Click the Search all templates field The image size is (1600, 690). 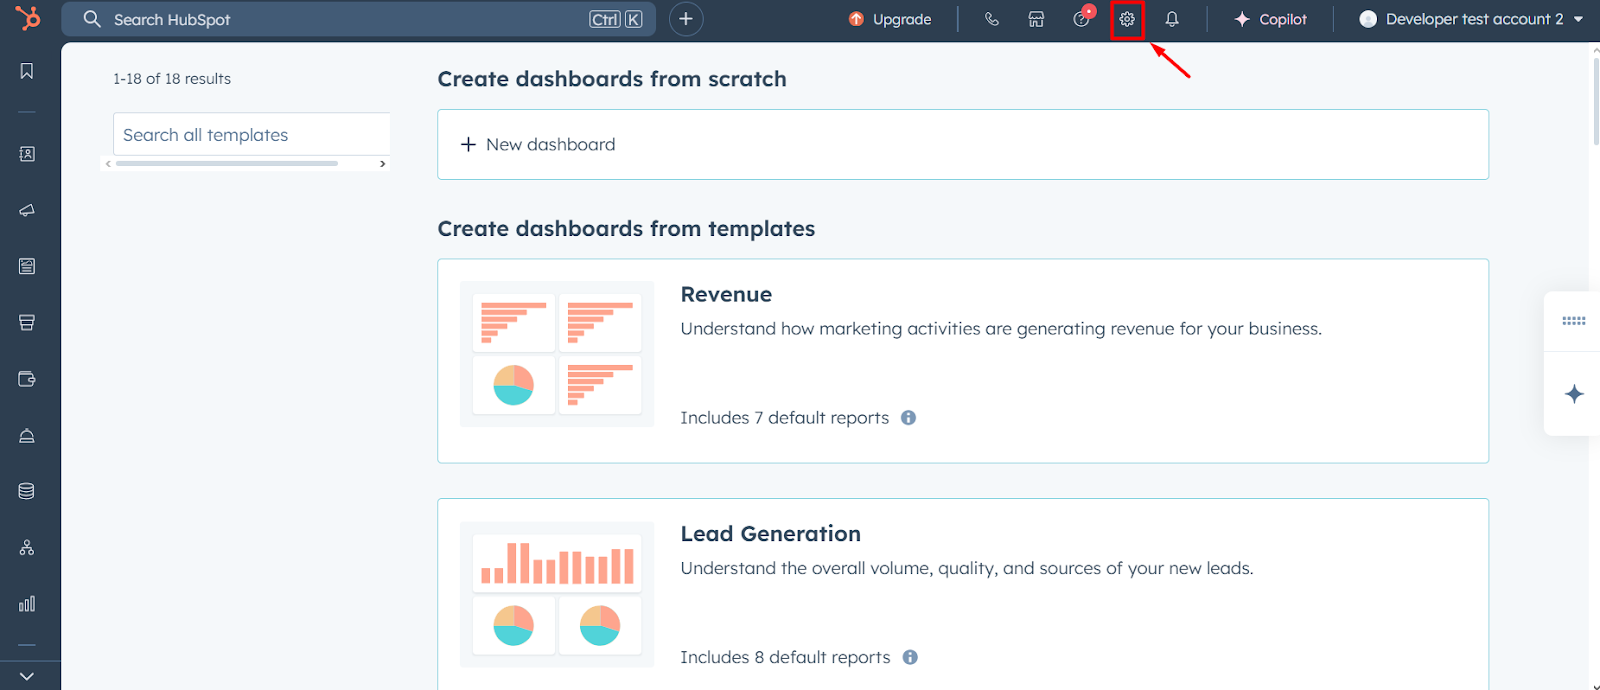pyautogui.click(x=250, y=135)
